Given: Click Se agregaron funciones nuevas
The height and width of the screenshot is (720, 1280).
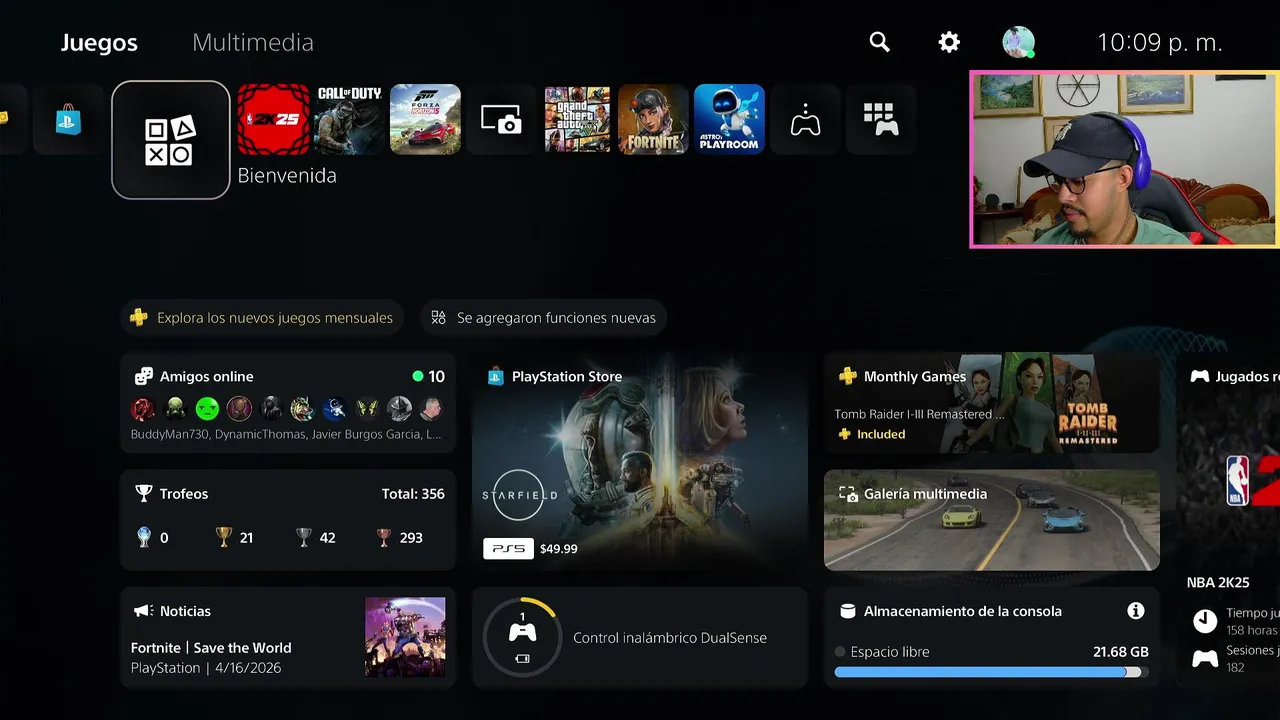Looking at the screenshot, I should point(543,318).
